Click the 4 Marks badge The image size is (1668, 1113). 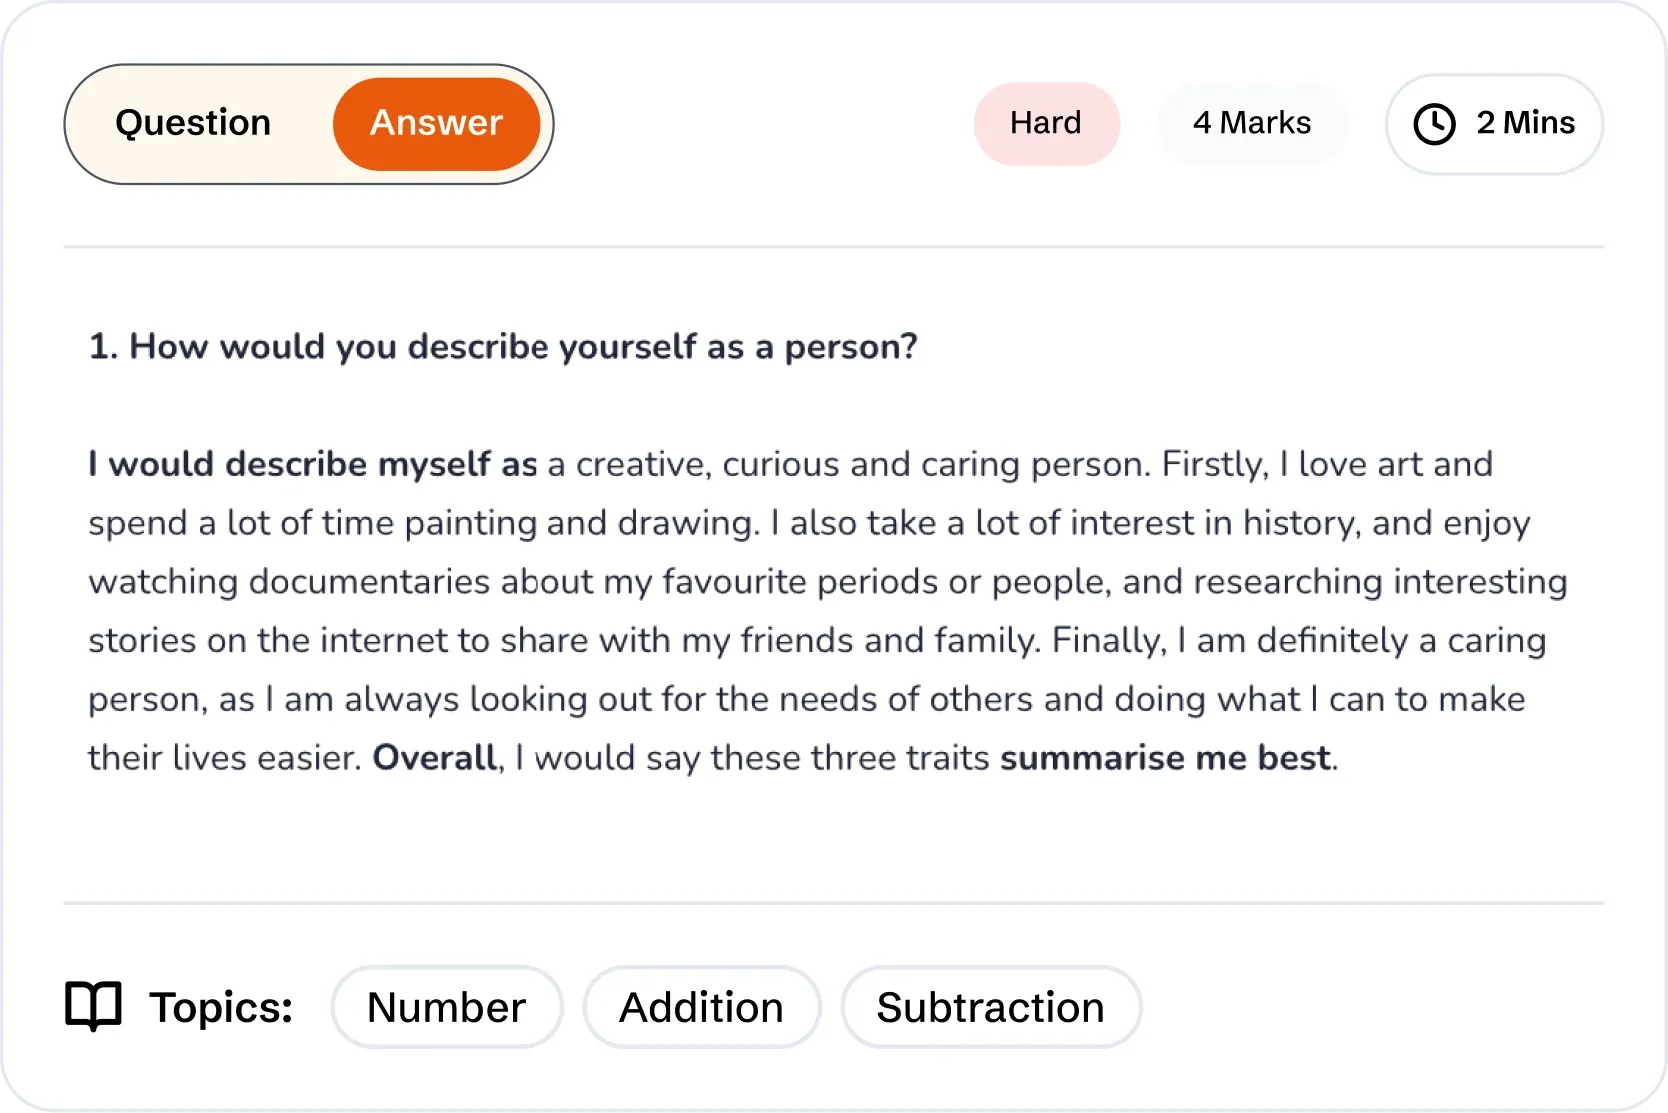pos(1252,123)
